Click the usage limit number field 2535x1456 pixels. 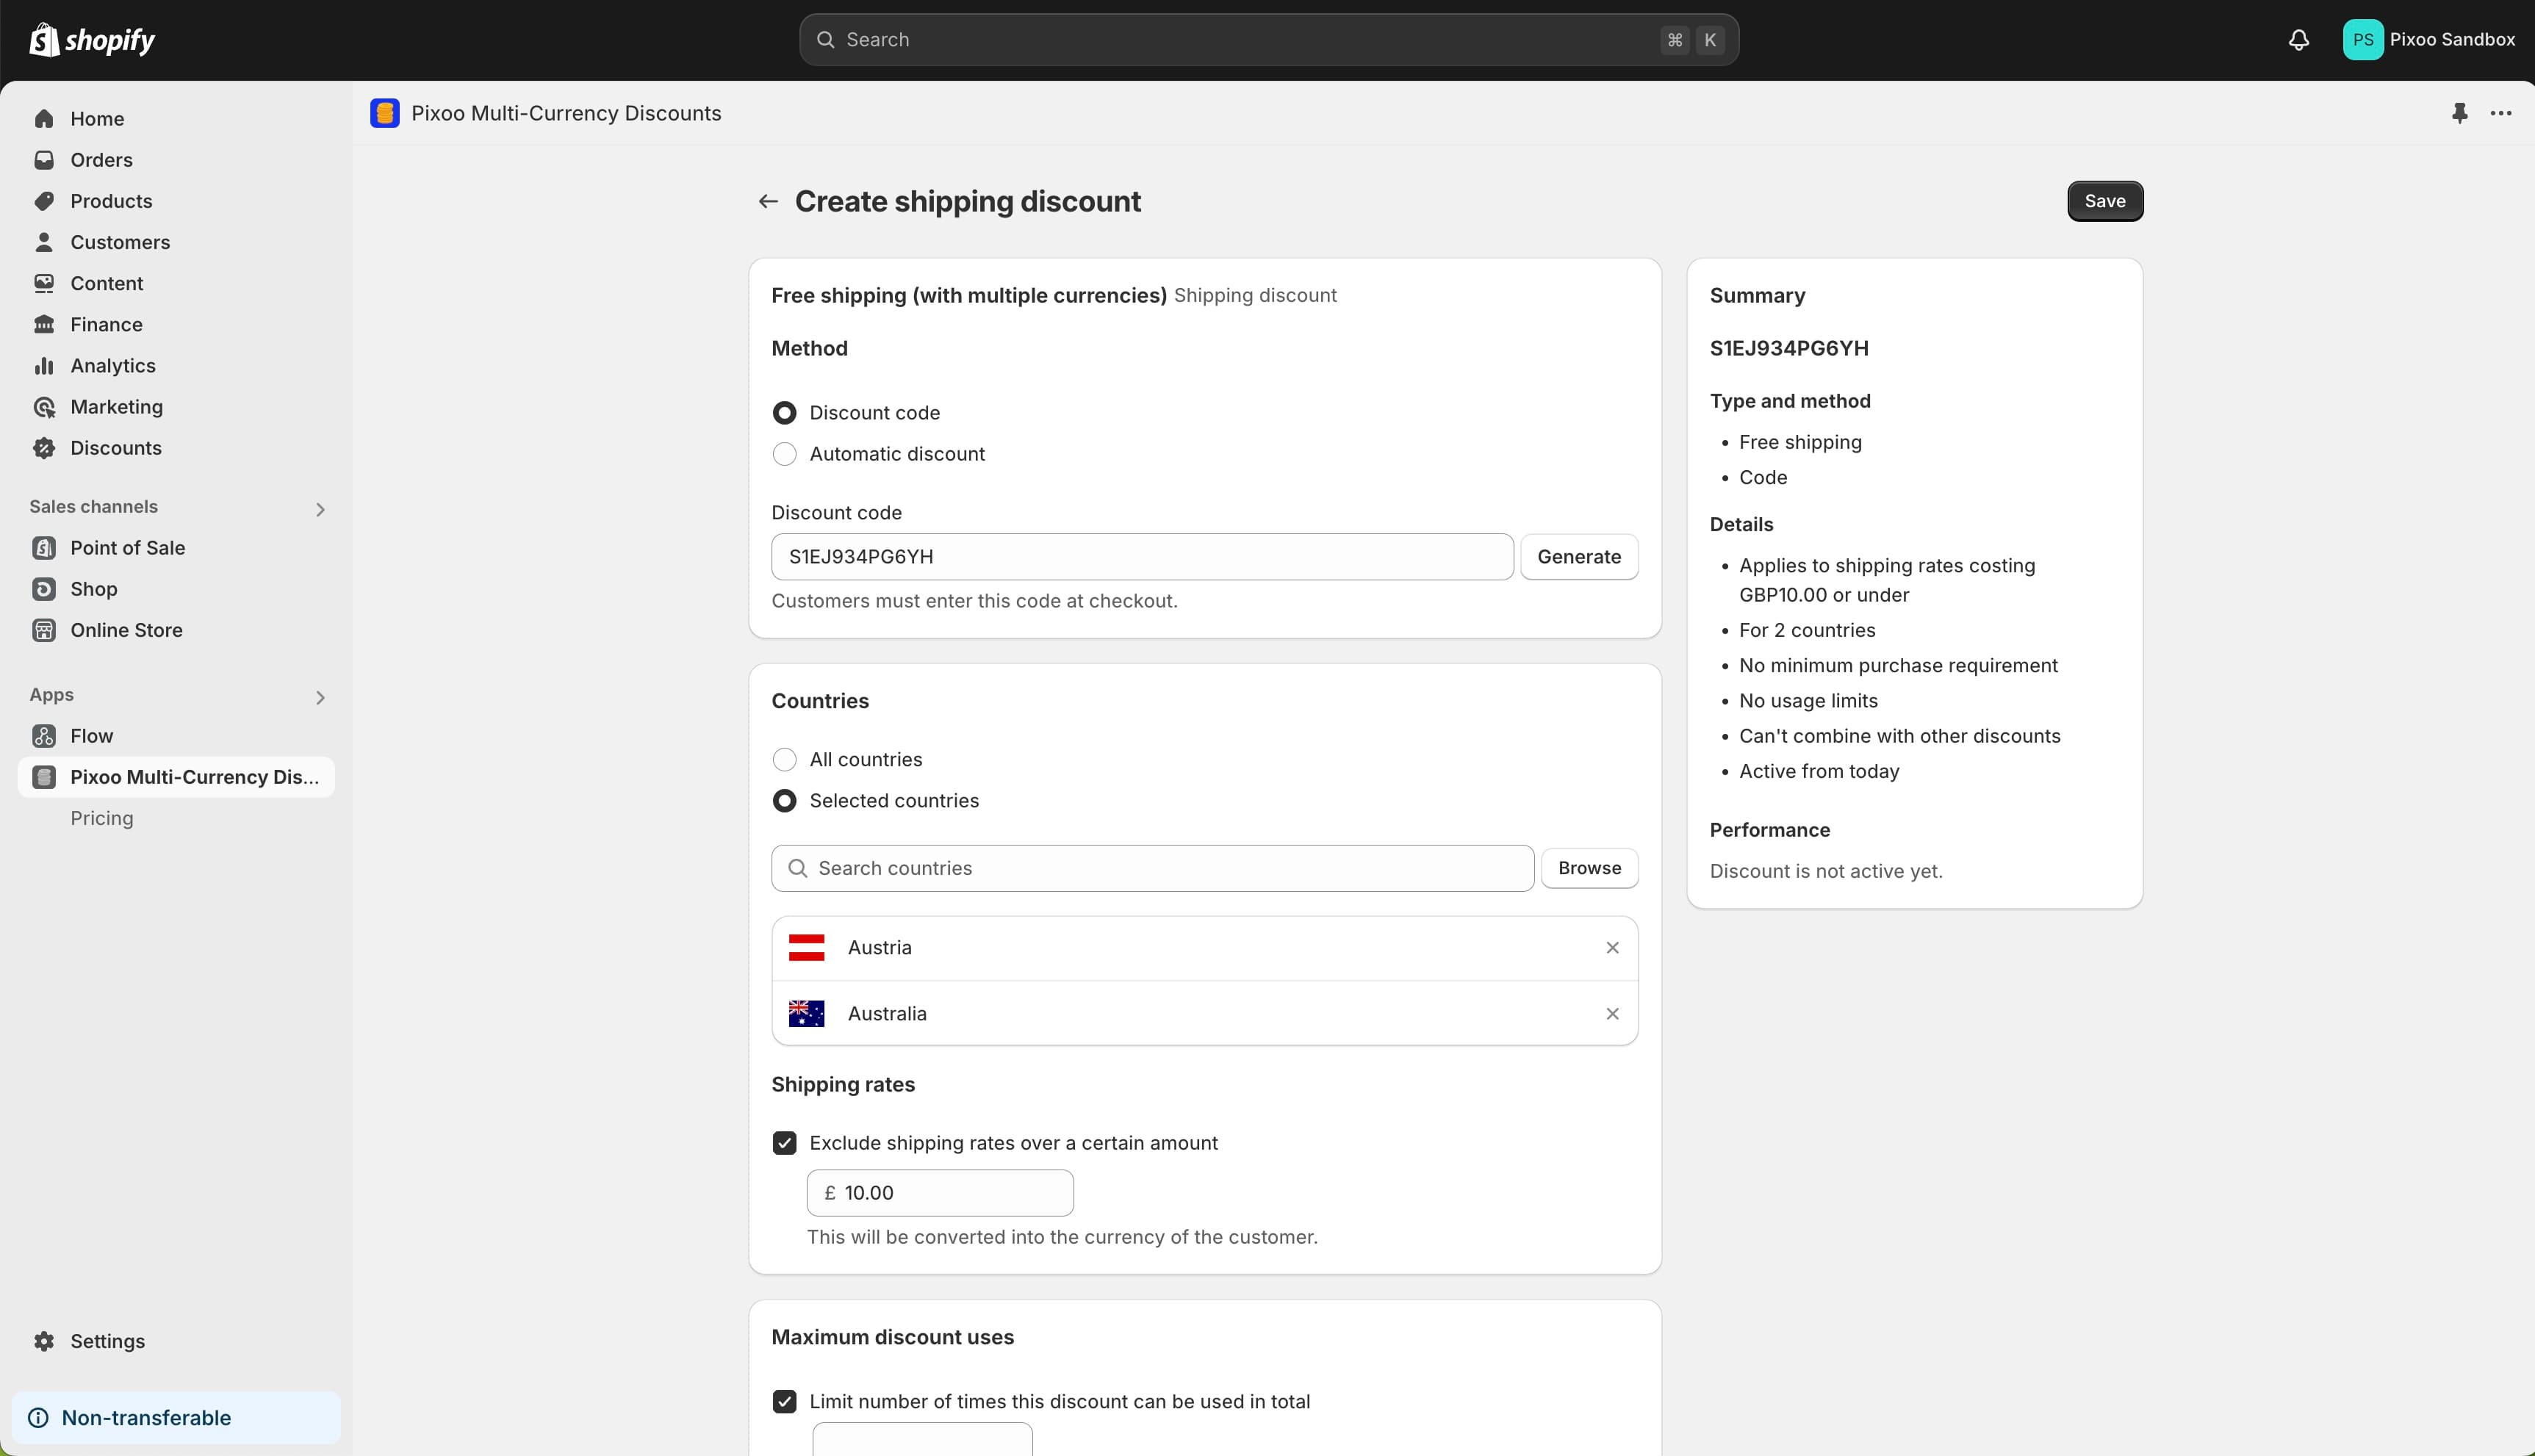coord(922,1440)
